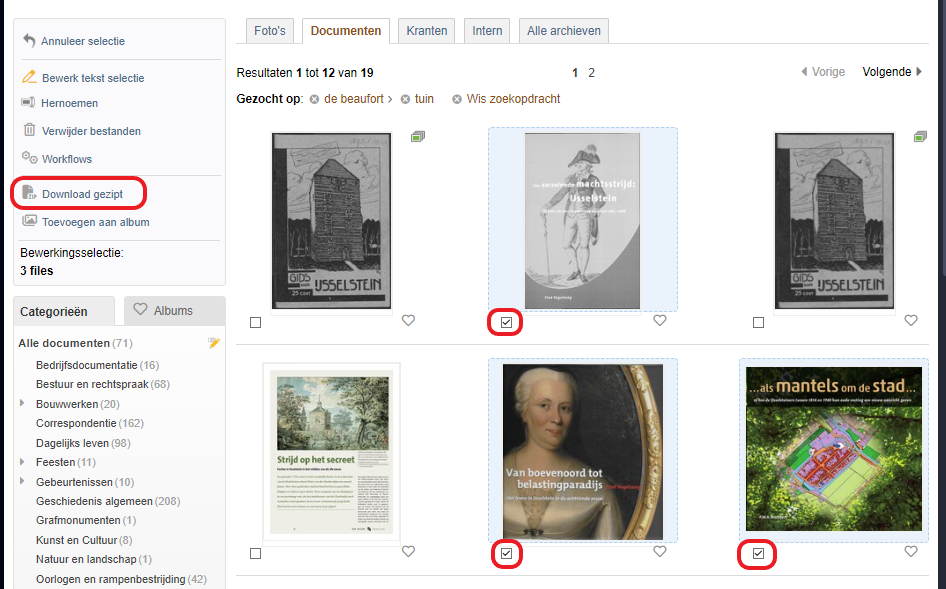The height and width of the screenshot is (589, 946).
Task: Click the Vorige pagination link
Action: [x=823, y=72]
